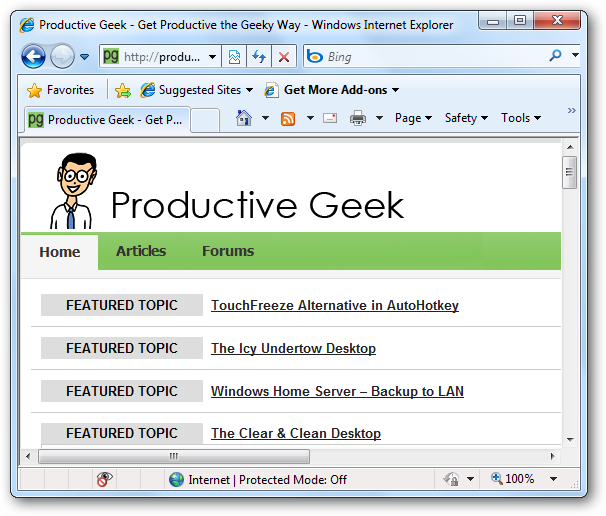606x516 pixels.
Task: Click the Bing logo icon
Action: (315, 56)
